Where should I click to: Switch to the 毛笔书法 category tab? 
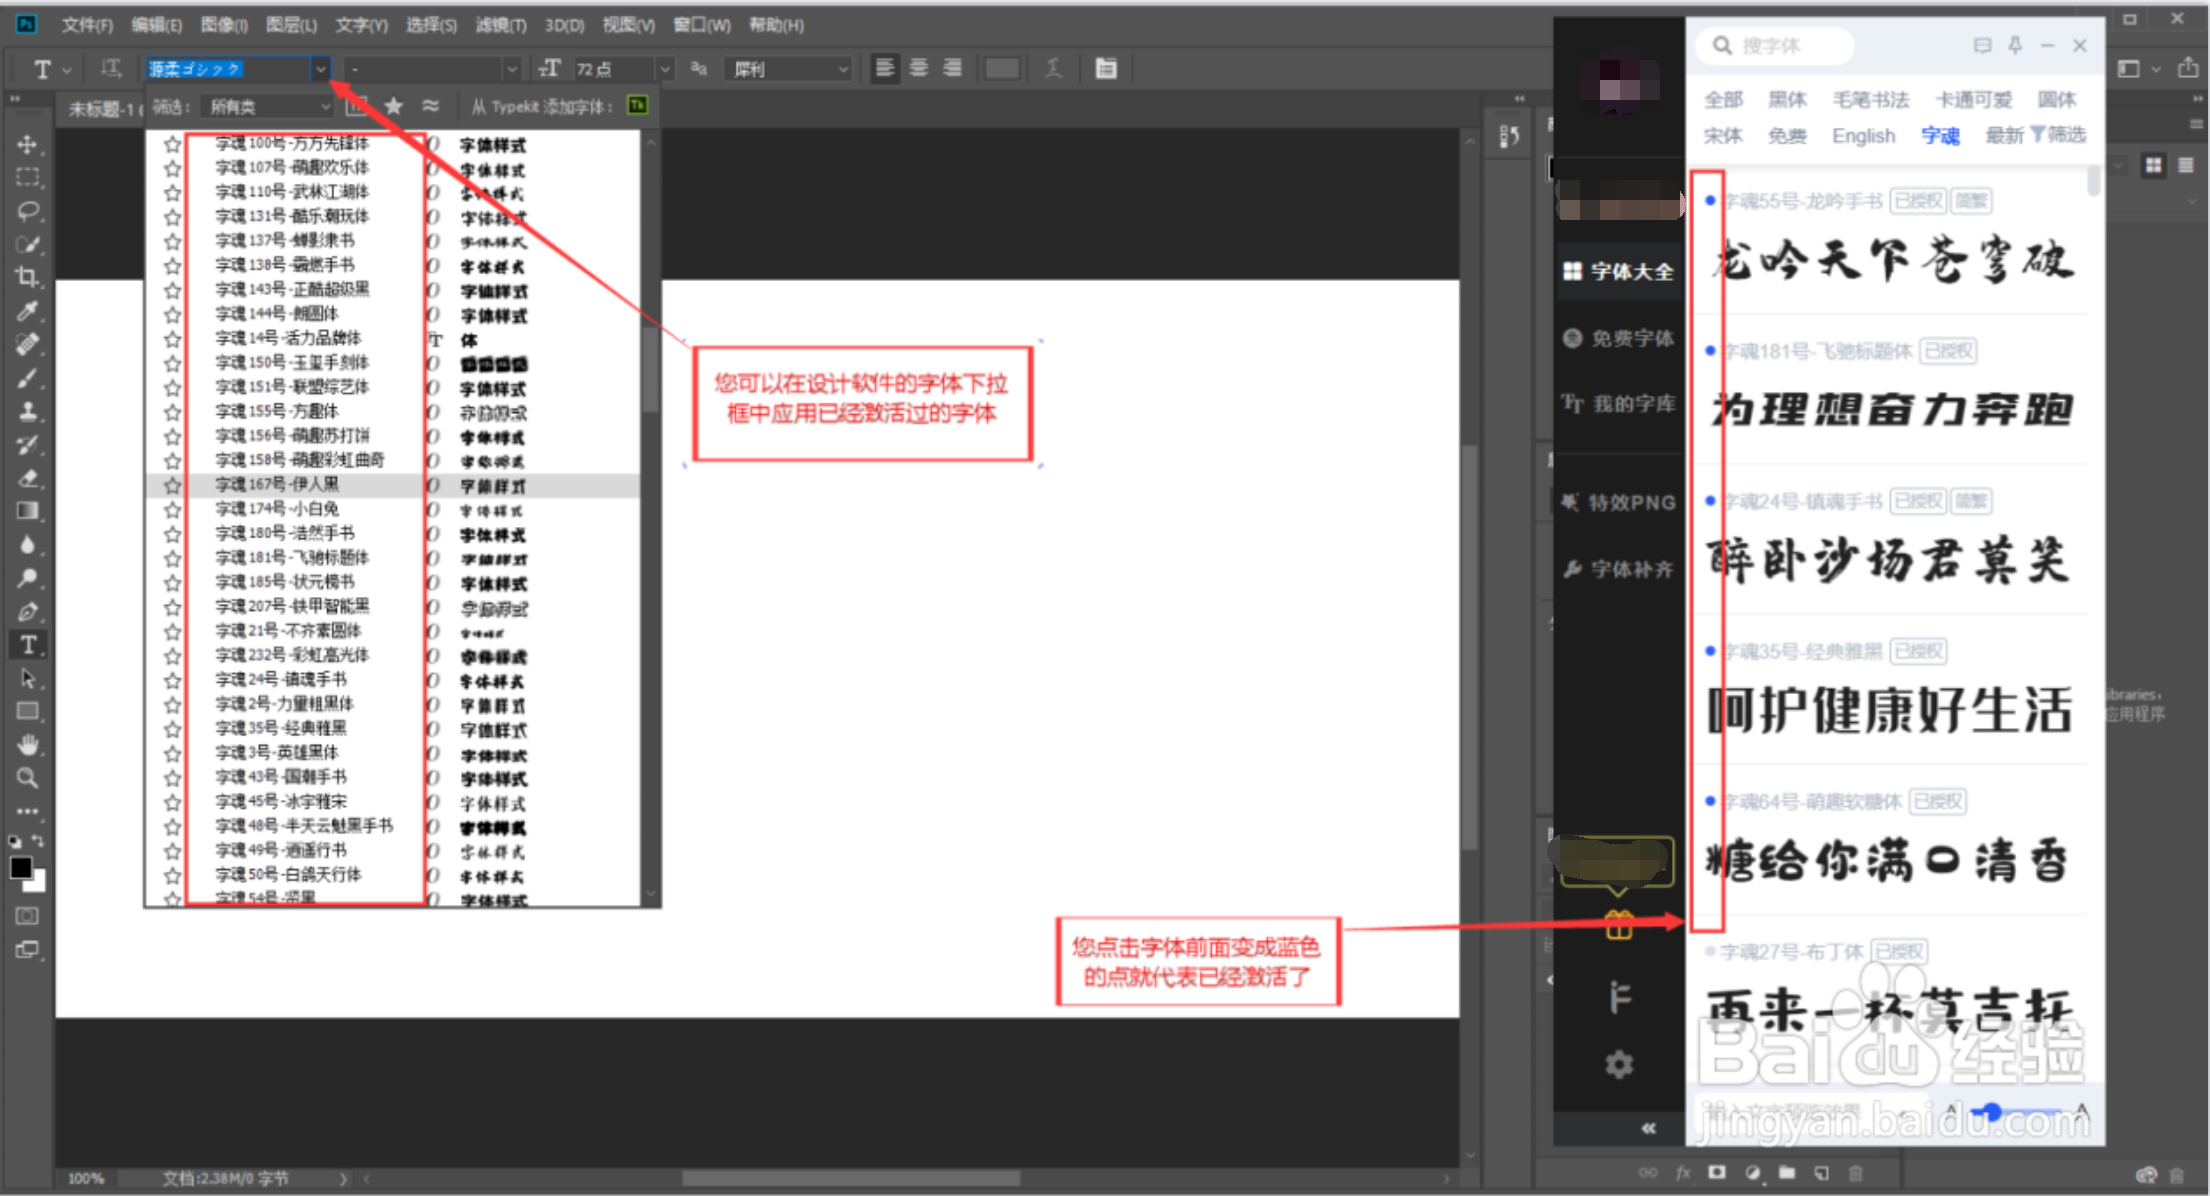click(1870, 99)
